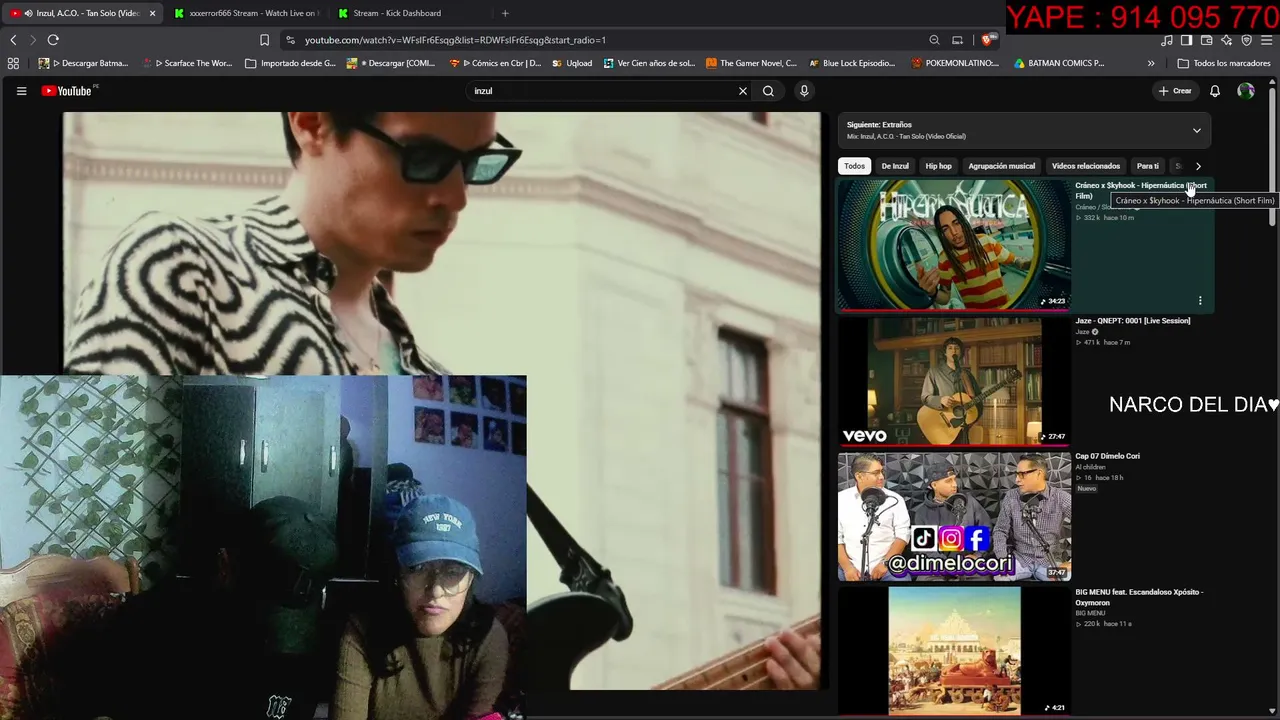The image size is (1280, 720).
Task: Open the BIG MENU Oxymoron video thumbnail
Action: pos(954,652)
